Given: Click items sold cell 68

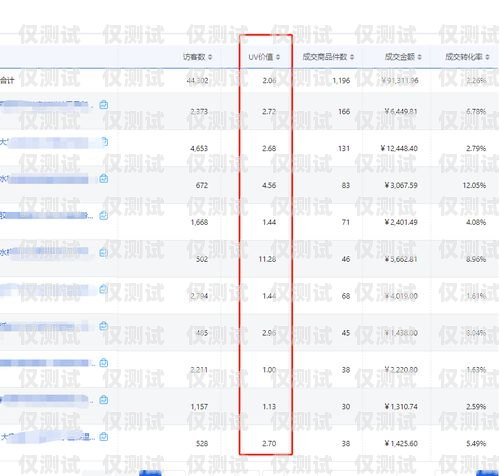Looking at the screenshot, I should coord(346,296).
